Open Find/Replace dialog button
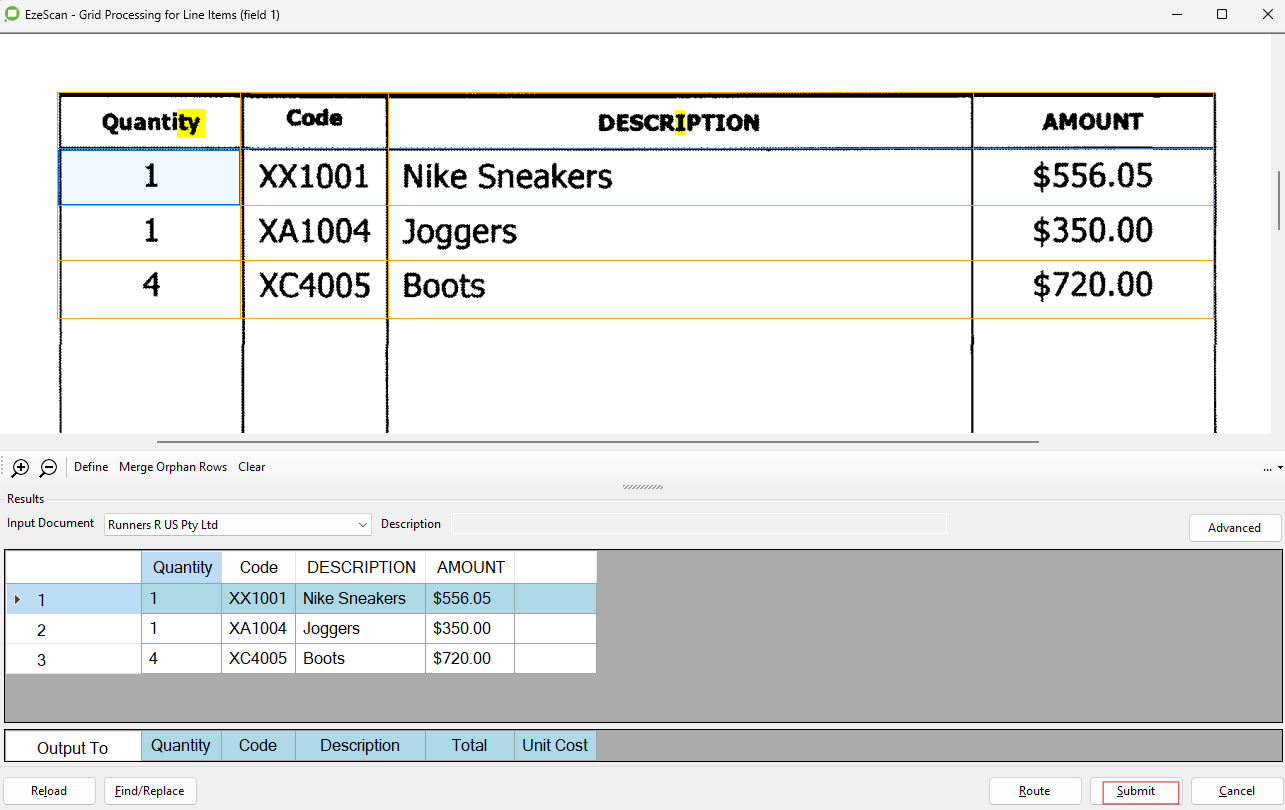 tap(150, 791)
